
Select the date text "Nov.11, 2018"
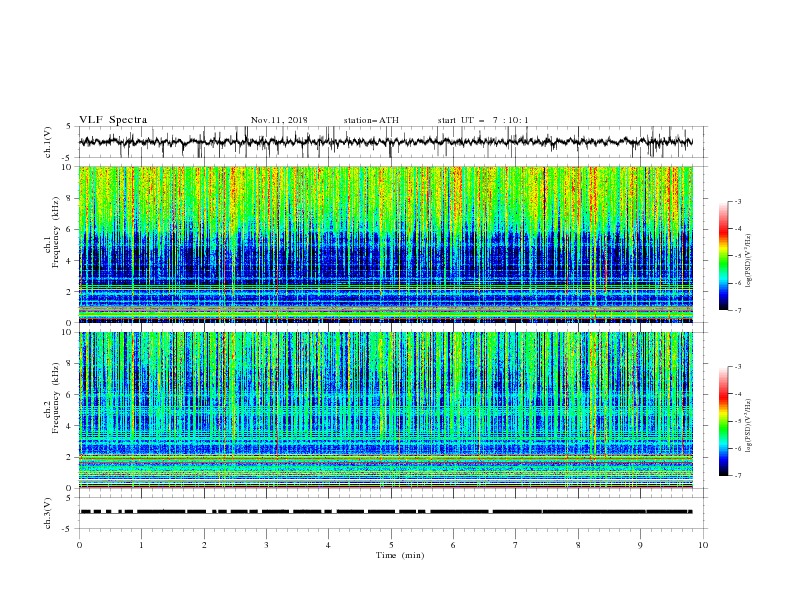[279, 120]
